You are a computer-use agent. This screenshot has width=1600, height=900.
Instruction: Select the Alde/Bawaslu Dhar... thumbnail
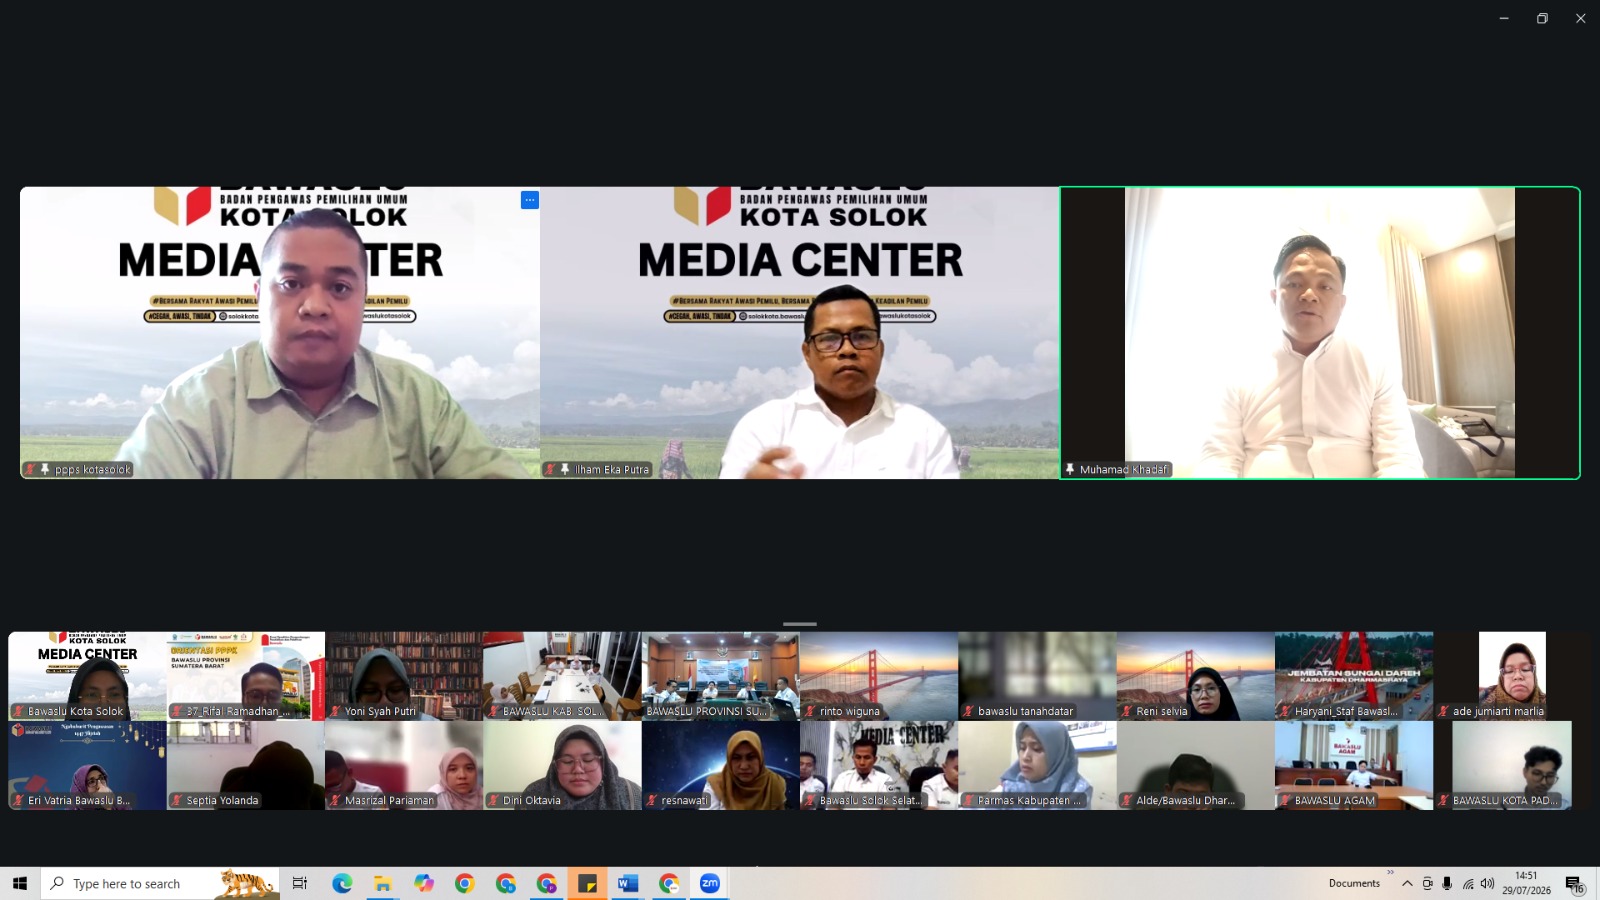[1196, 766]
